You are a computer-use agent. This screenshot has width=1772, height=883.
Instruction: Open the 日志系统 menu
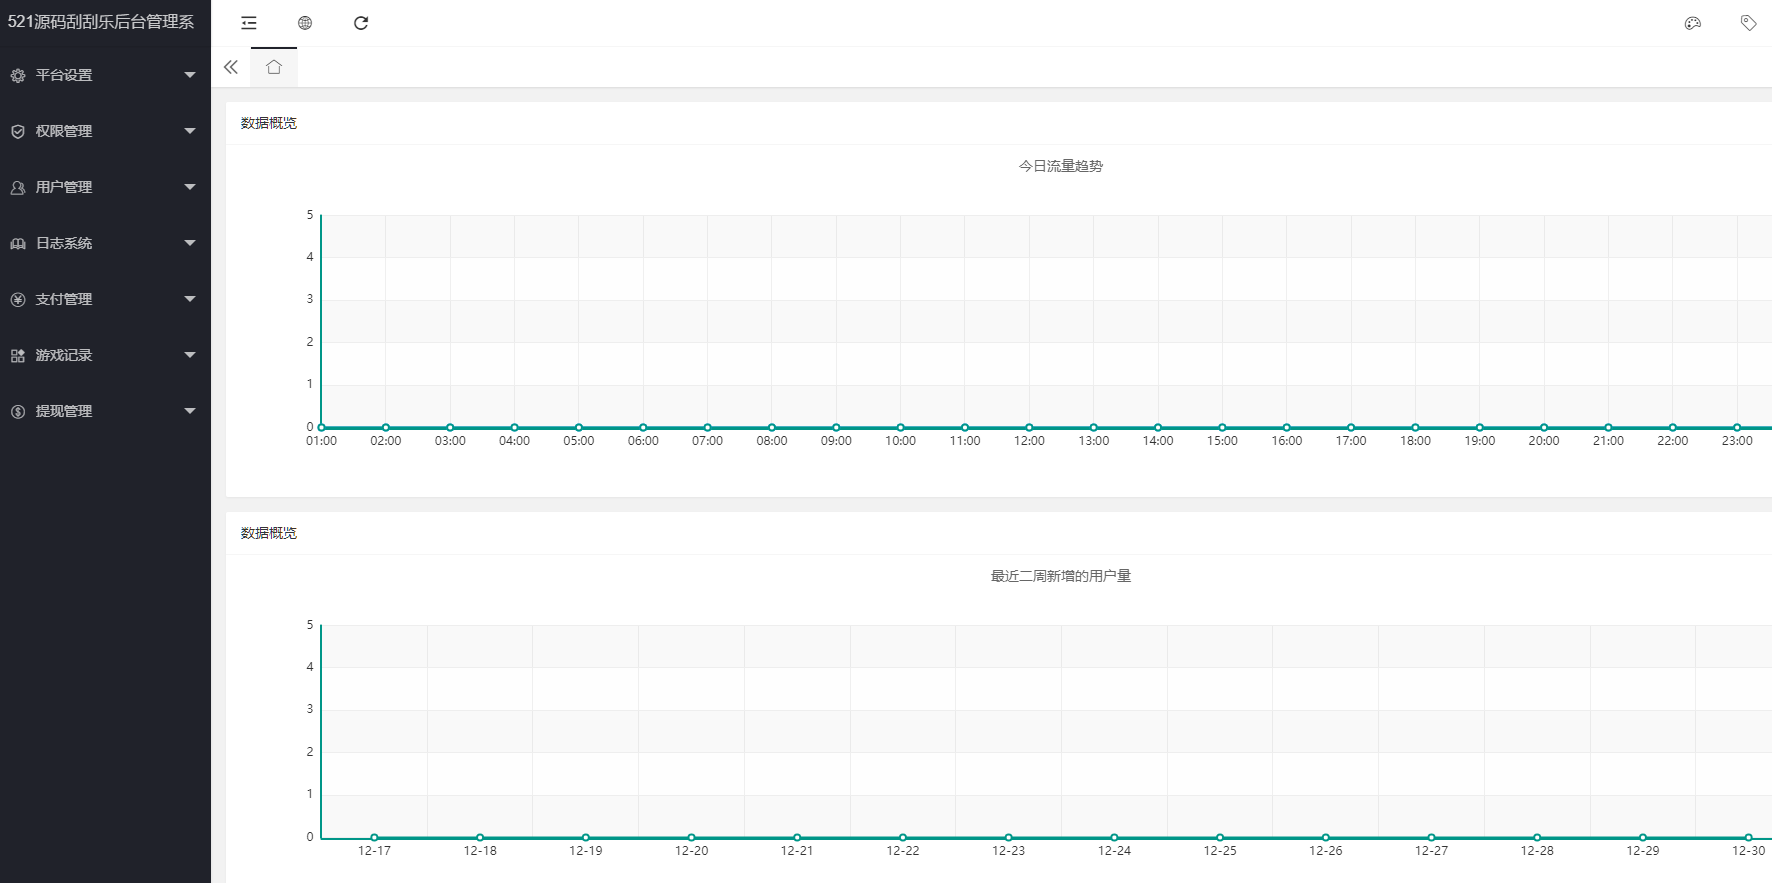(105, 243)
